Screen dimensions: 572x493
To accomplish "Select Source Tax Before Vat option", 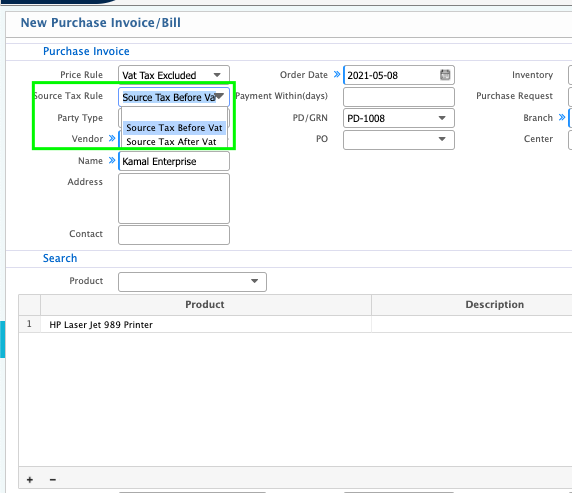I will pos(174,128).
